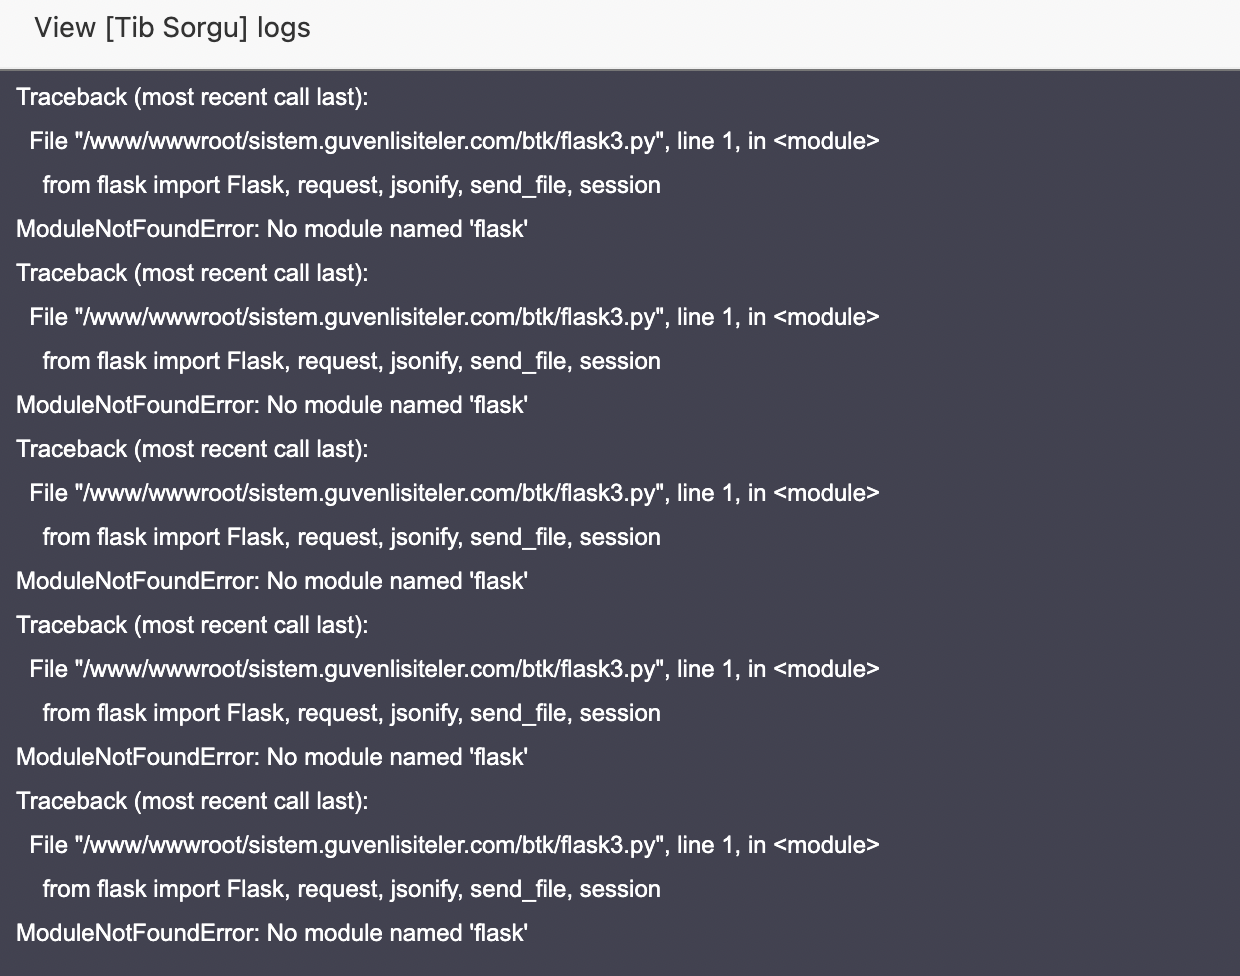The image size is (1240, 976).
Task: Click the first flask3.py file path line
Action: 454,141
